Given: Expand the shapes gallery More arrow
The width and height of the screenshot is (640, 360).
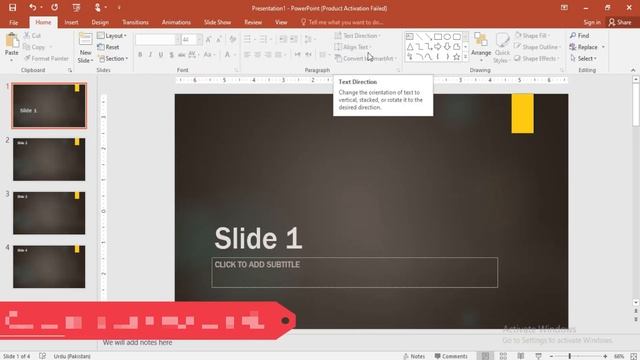Looking at the screenshot, I should 465,57.
